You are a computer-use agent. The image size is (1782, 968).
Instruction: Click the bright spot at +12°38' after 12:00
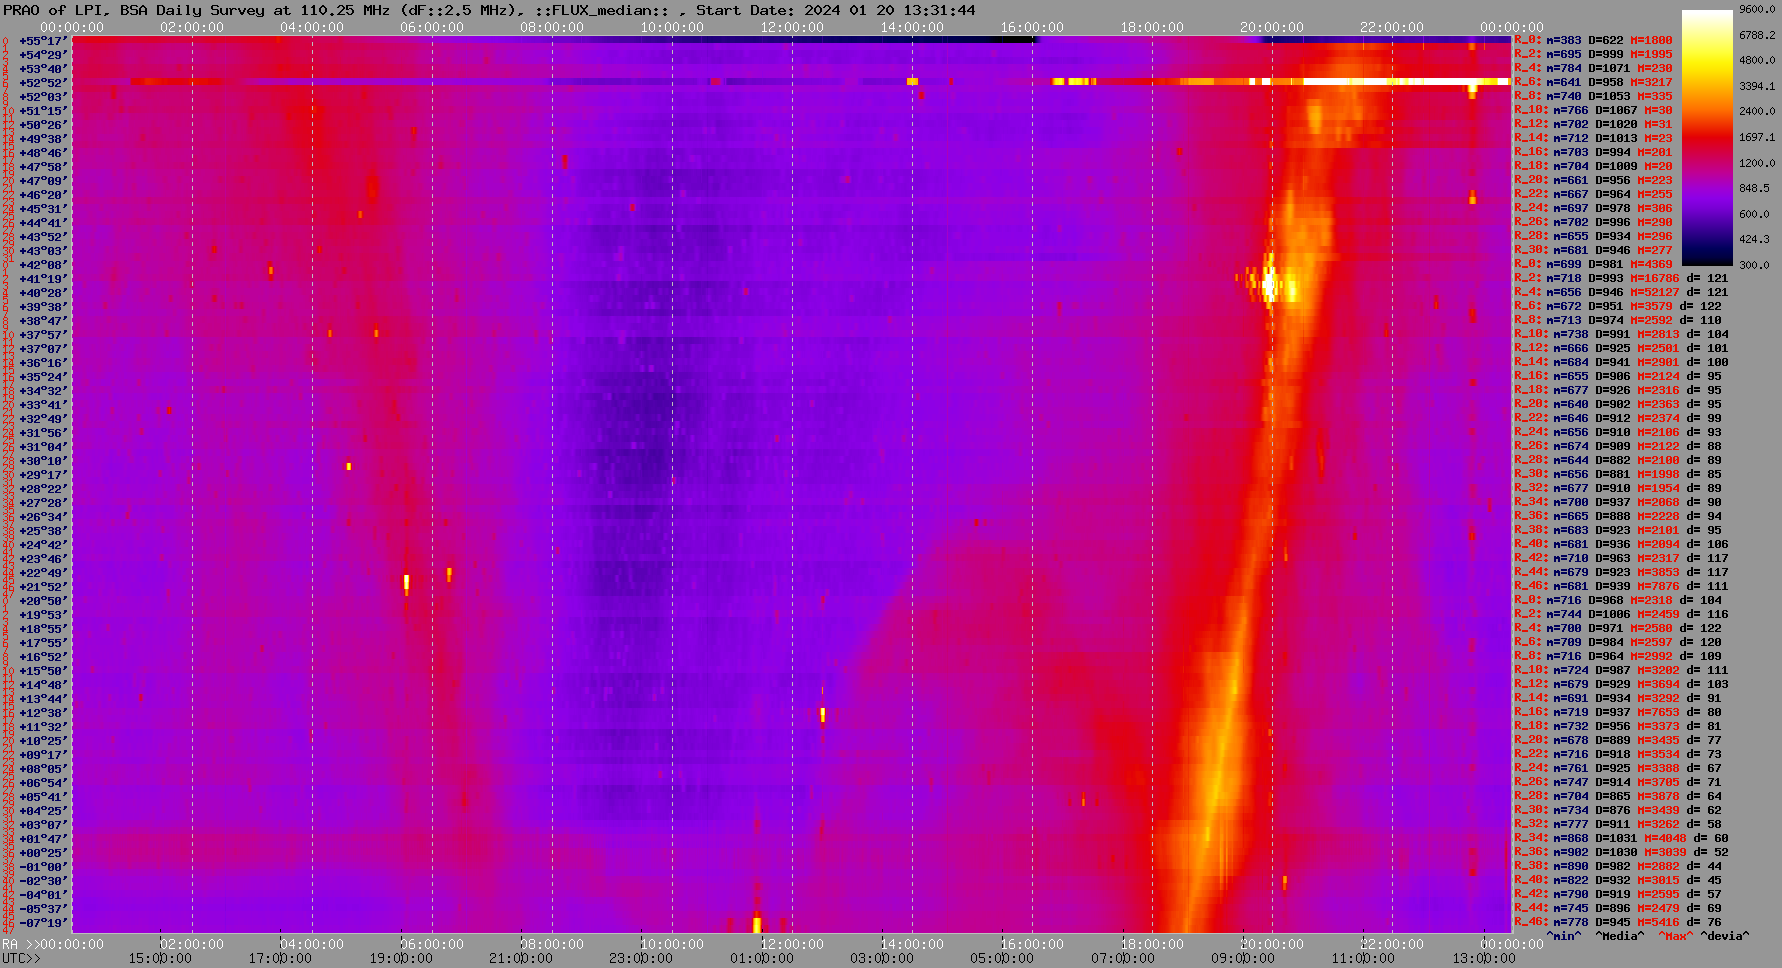click(823, 714)
